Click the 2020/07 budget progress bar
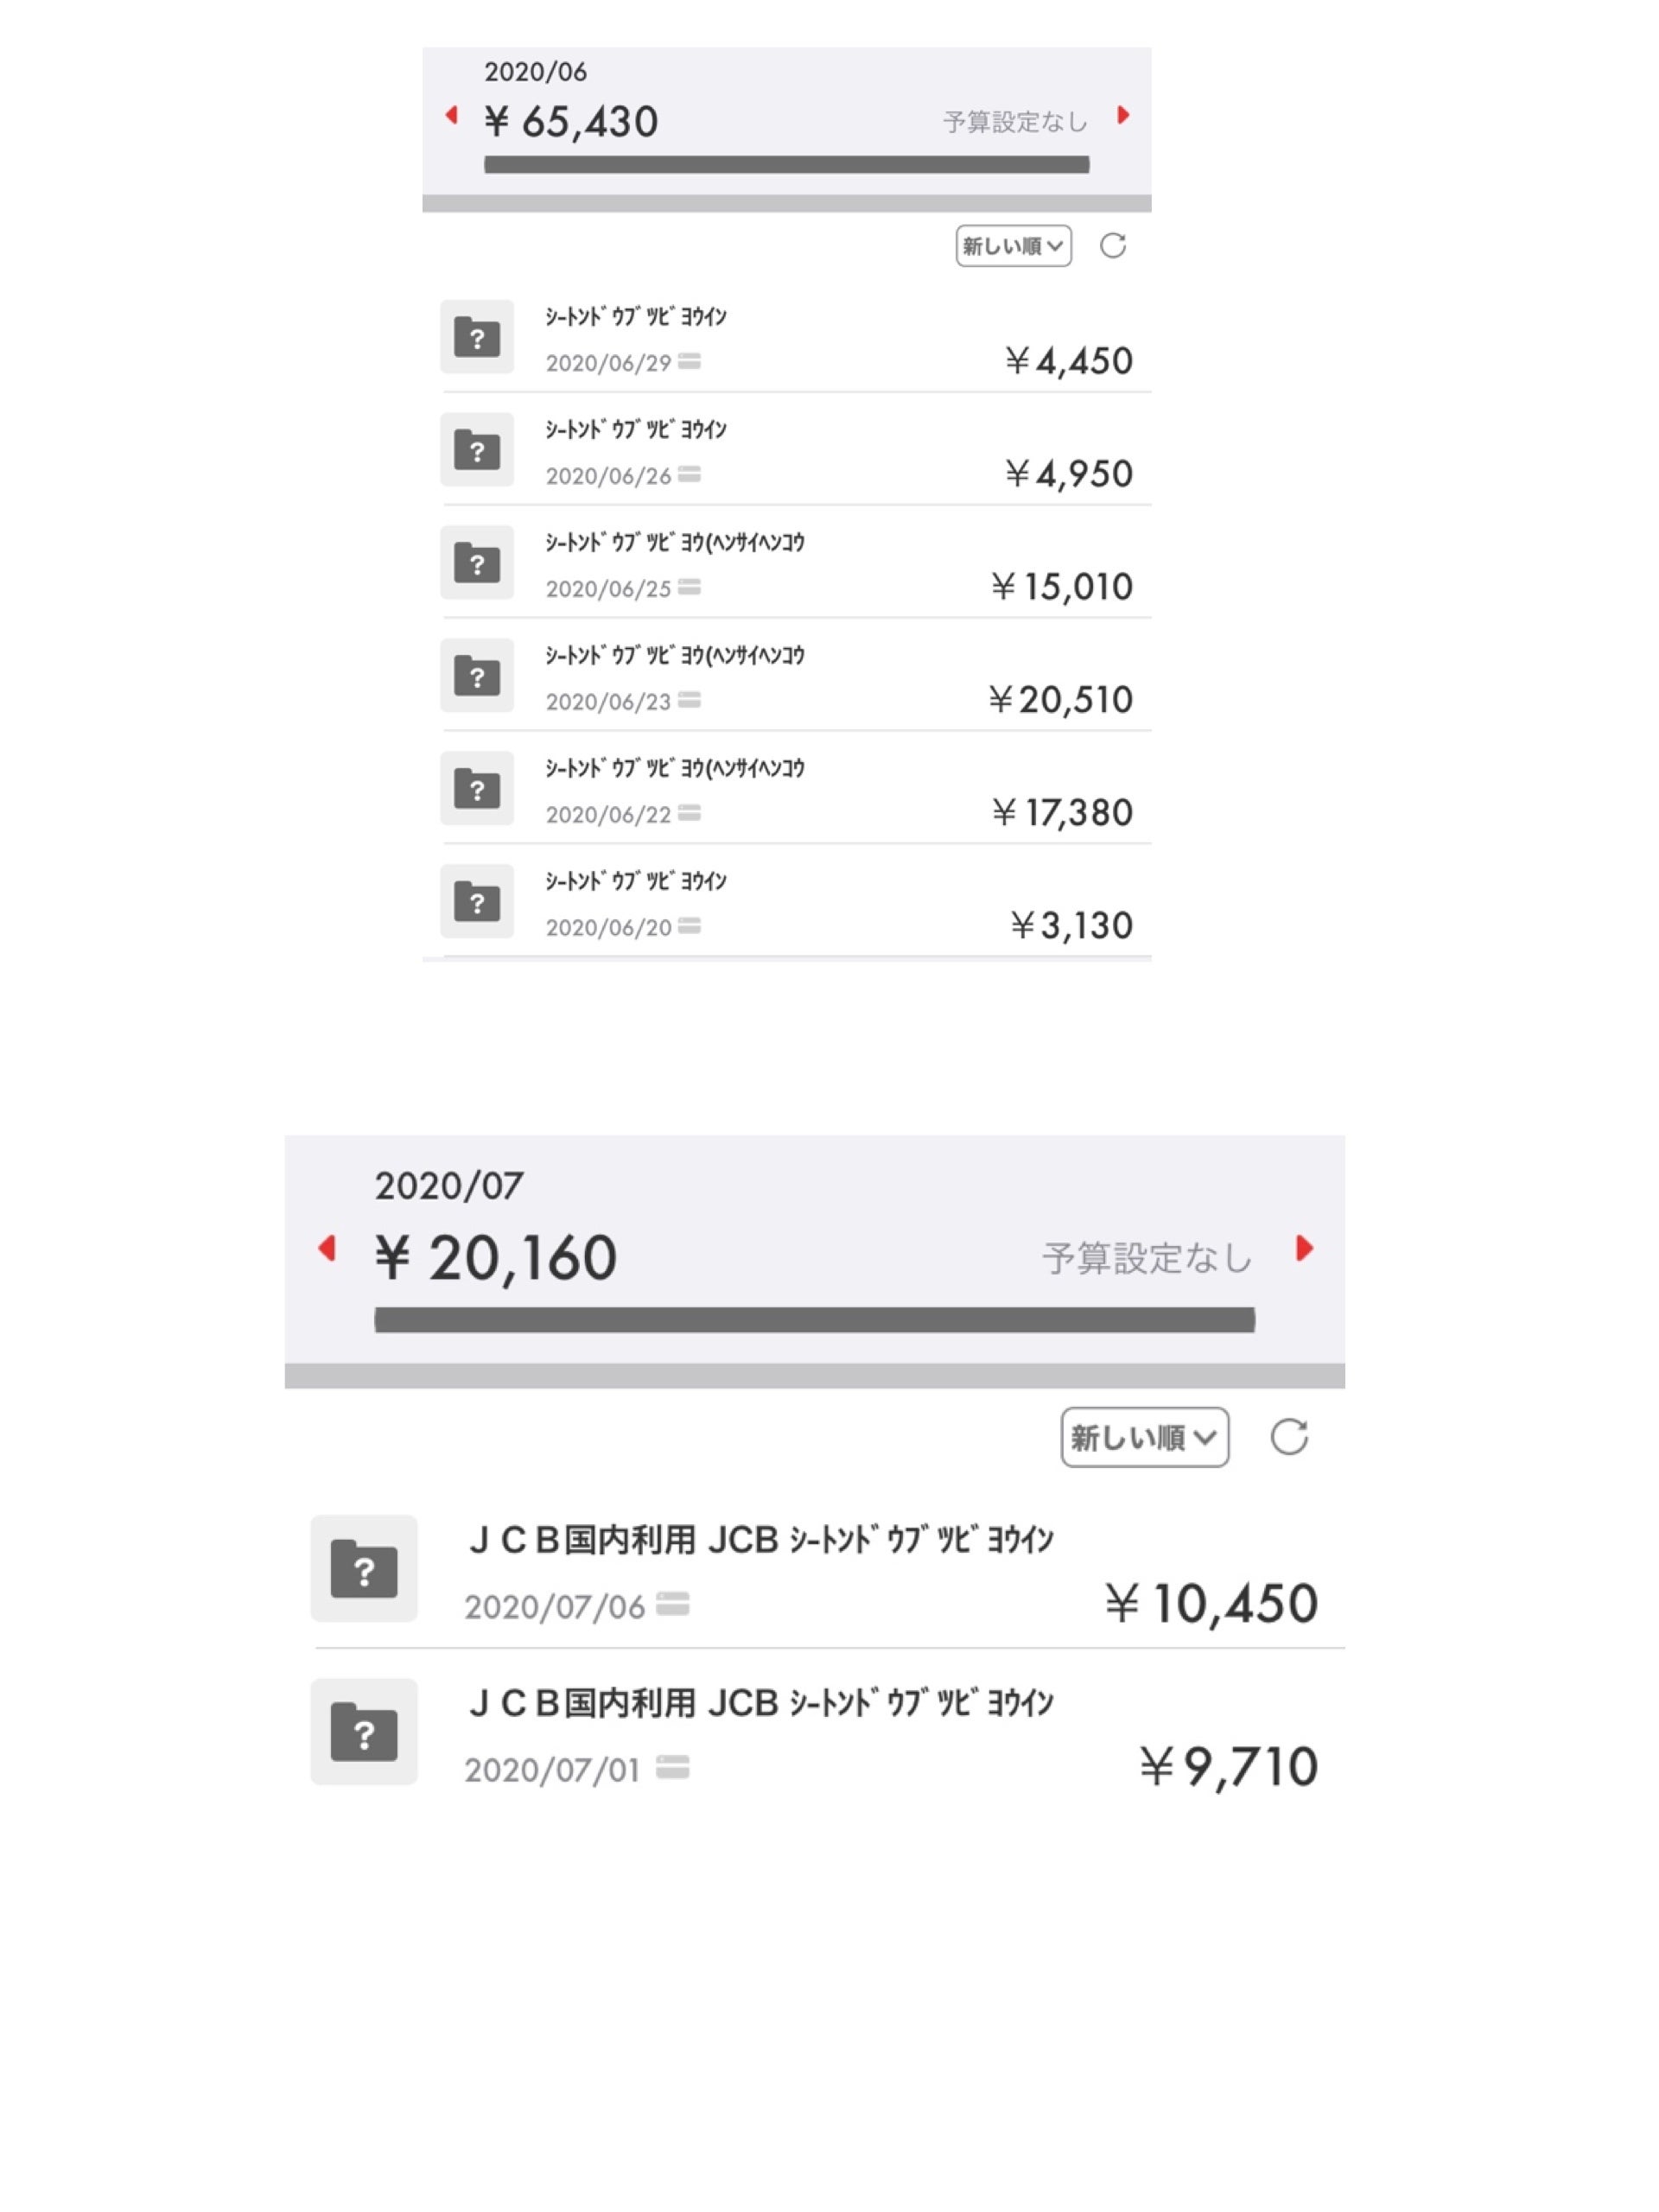Screen dimensions: 1659x2212 coord(814,1320)
